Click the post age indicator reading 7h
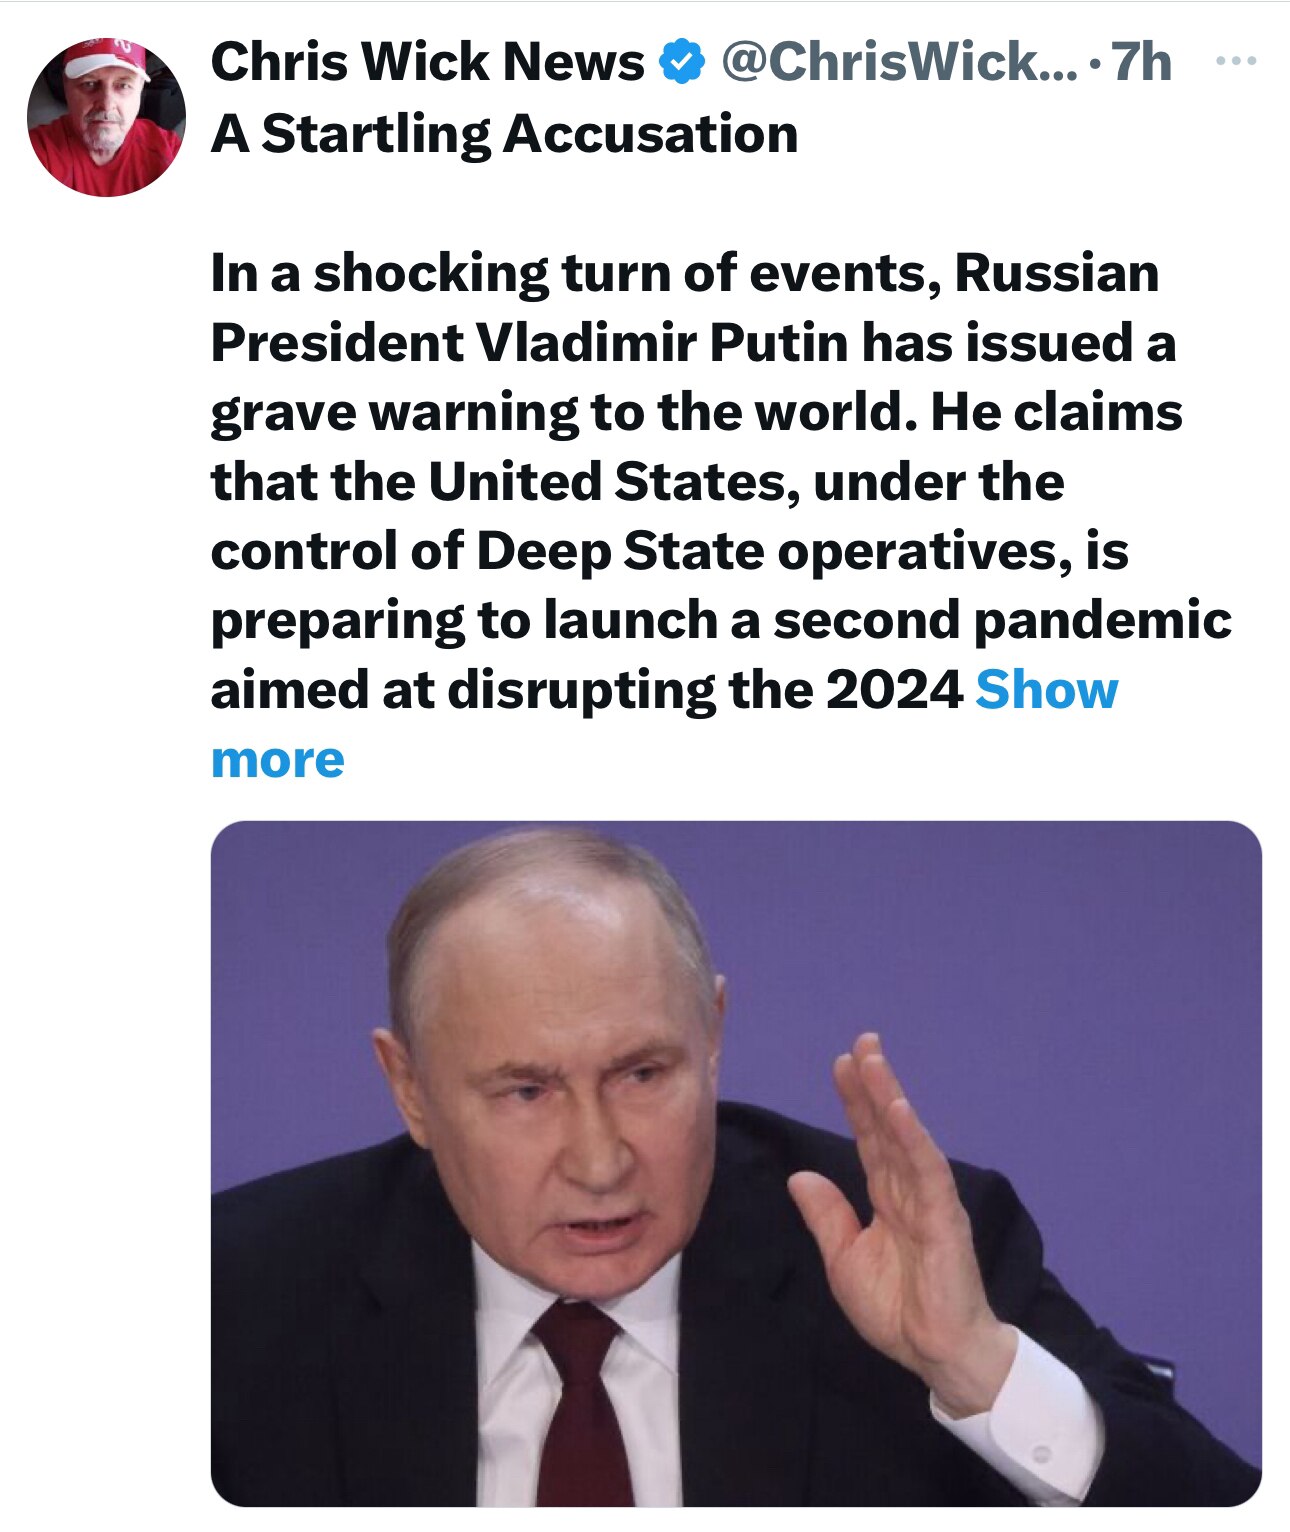Screen dimensions: 1290x1532 tap(1138, 62)
